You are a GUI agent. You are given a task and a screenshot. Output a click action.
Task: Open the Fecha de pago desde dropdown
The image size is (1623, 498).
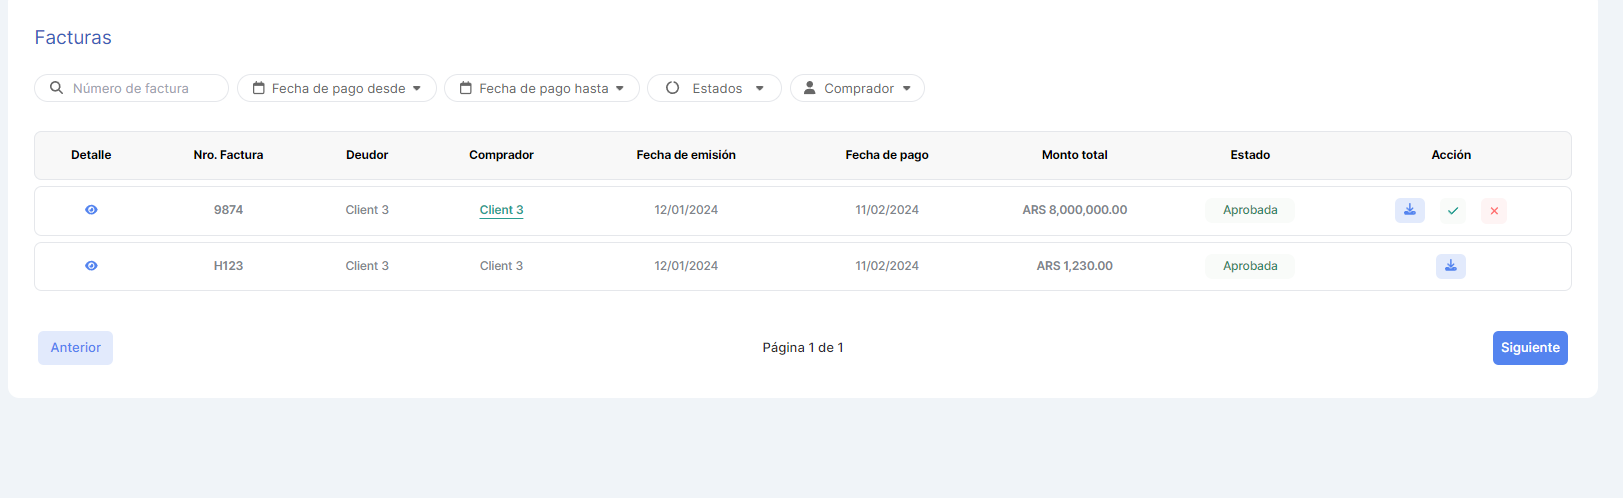(337, 88)
